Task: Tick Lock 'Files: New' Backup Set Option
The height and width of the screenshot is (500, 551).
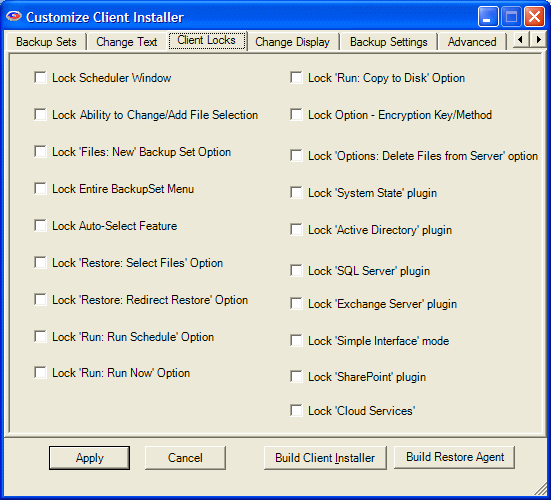Action: click(40, 152)
